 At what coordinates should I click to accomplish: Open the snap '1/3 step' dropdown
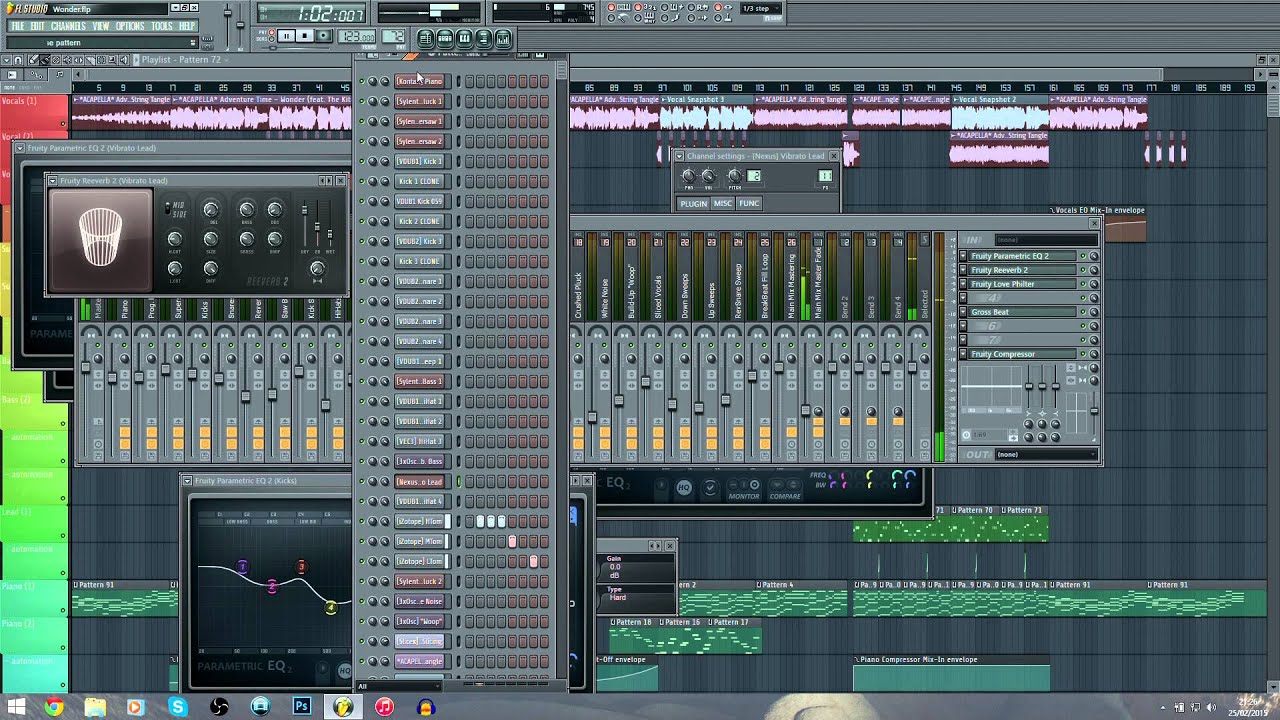[x=761, y=8]
